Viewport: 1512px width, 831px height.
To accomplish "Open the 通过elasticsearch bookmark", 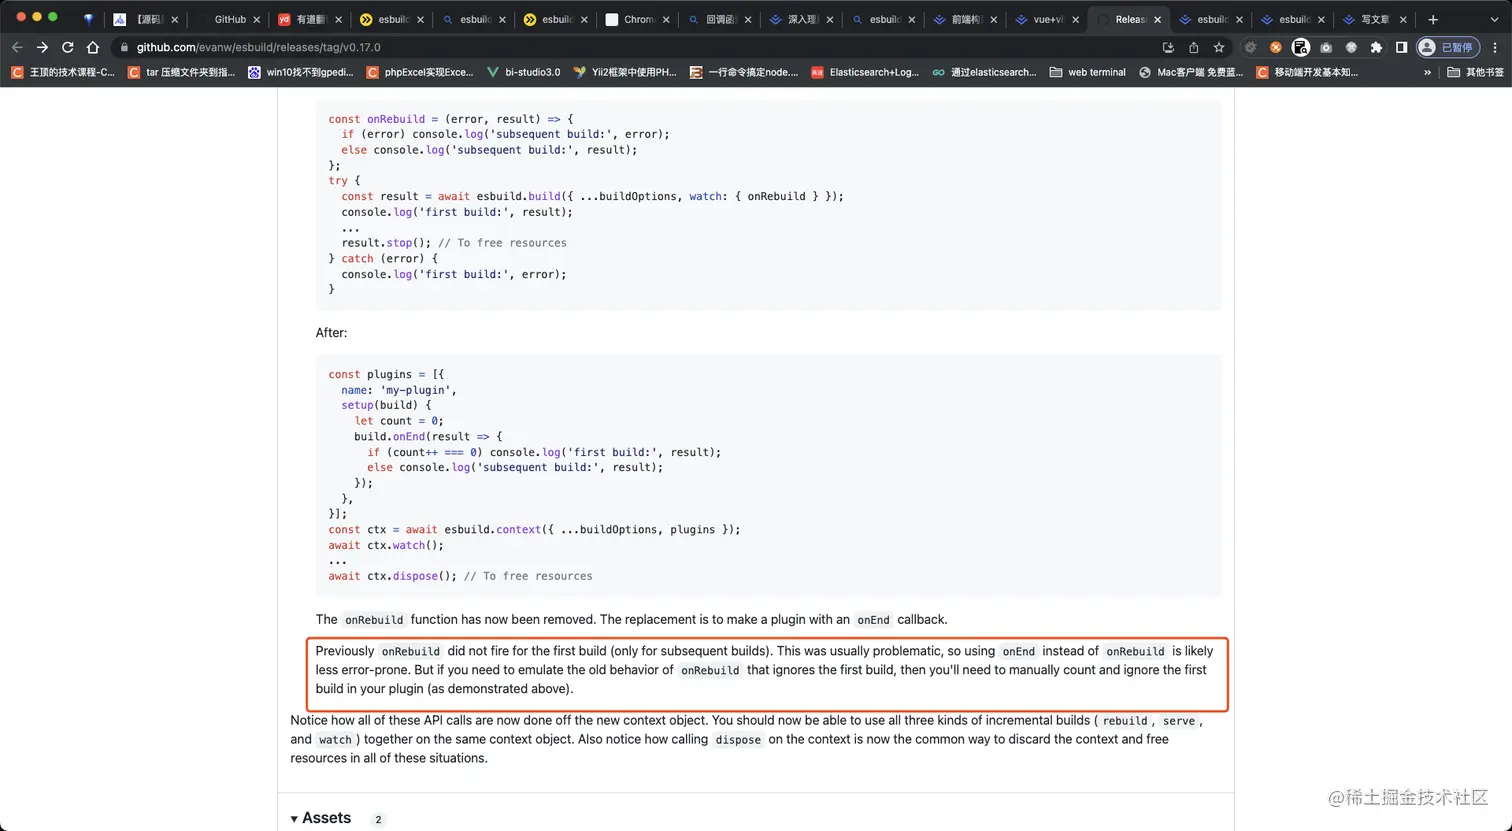I will (x=984, y=72).
